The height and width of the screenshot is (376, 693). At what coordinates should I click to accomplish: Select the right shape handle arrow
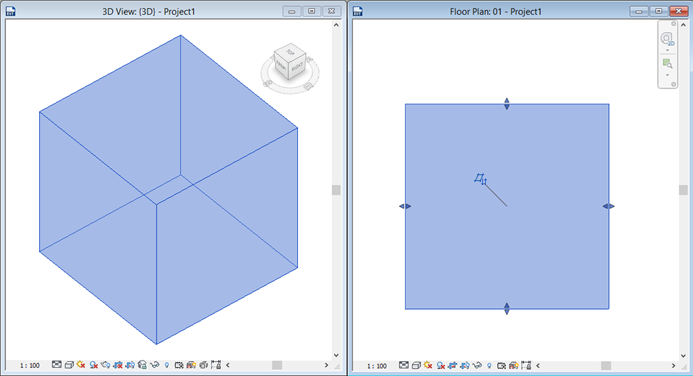[609, 206]
